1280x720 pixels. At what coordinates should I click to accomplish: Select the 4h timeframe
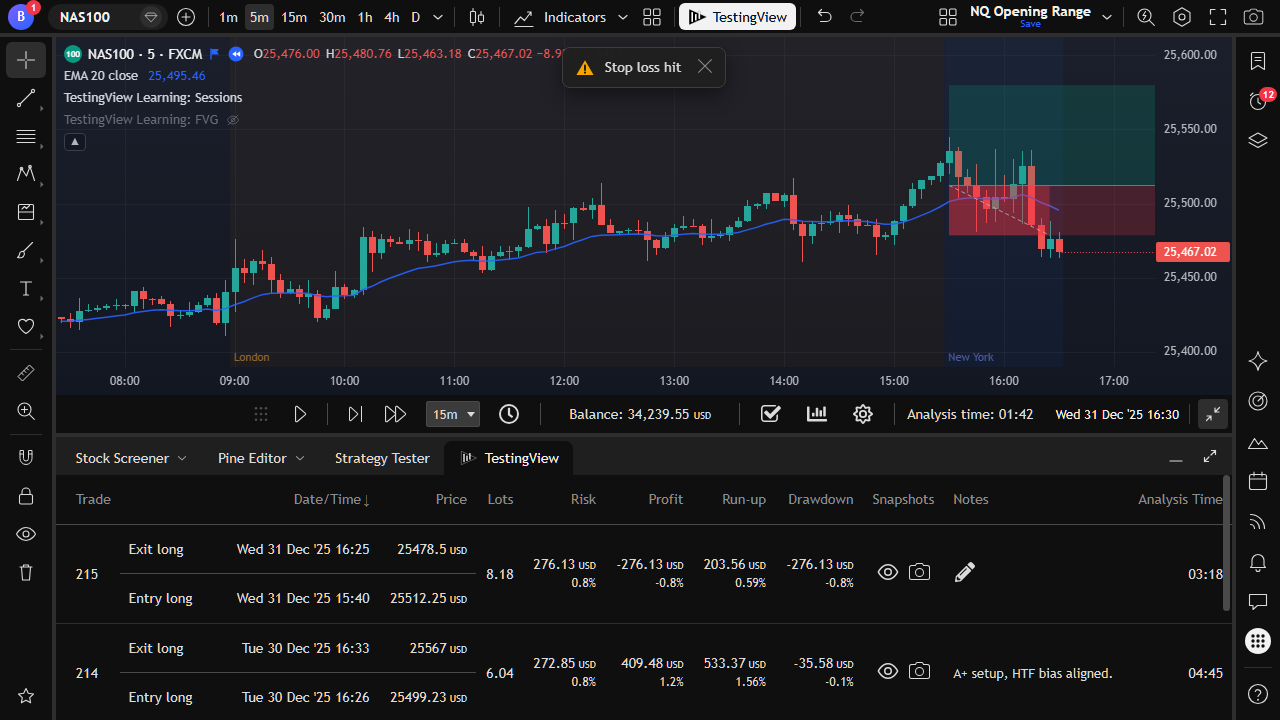click(392, 17)
